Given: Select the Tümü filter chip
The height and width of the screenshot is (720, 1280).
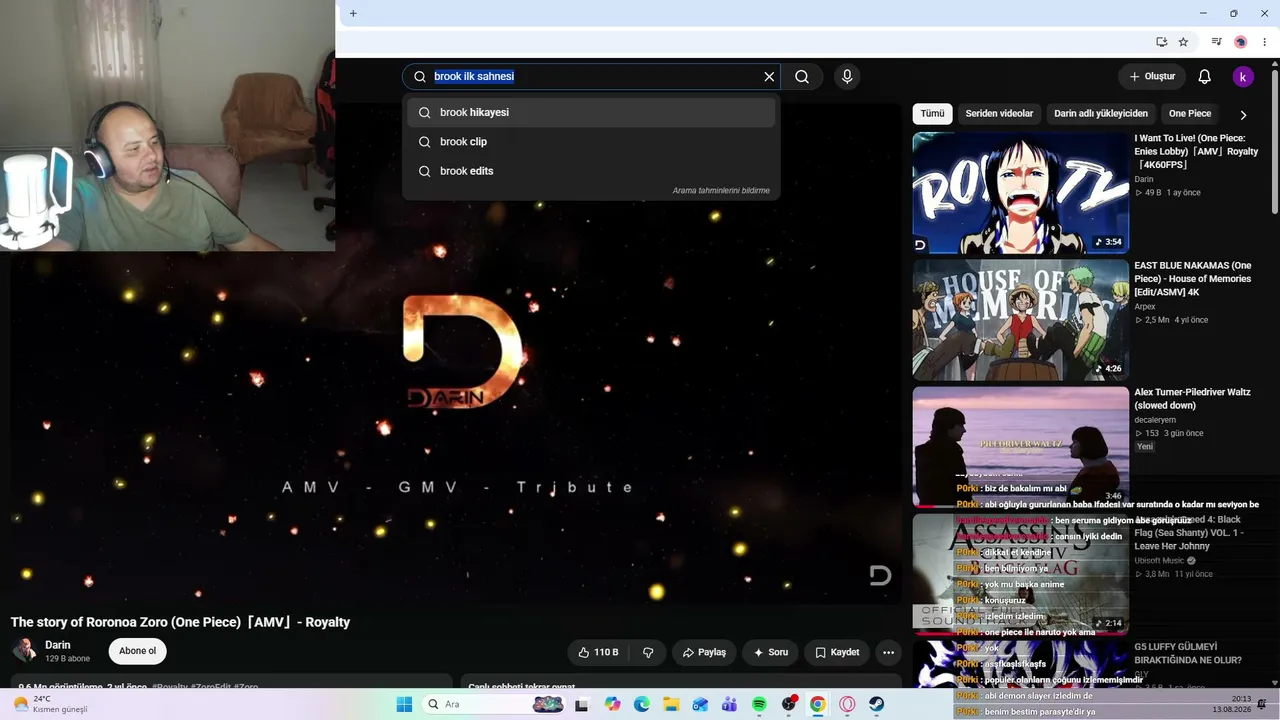Looking at the screenshot, I should coord(932,114).
